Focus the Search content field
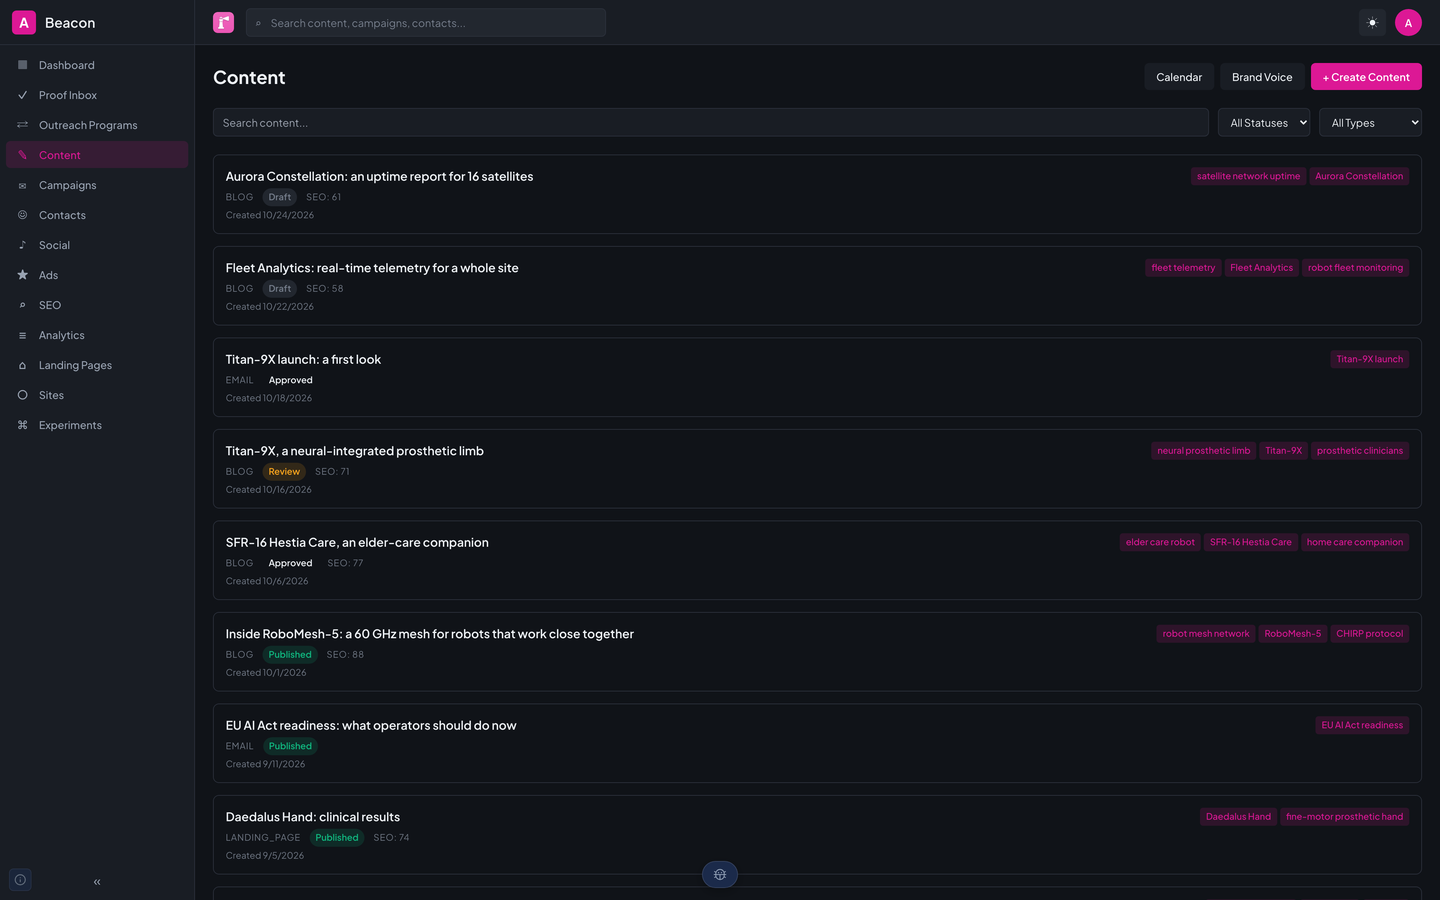Screen dimensions: 1440x900 710,123
